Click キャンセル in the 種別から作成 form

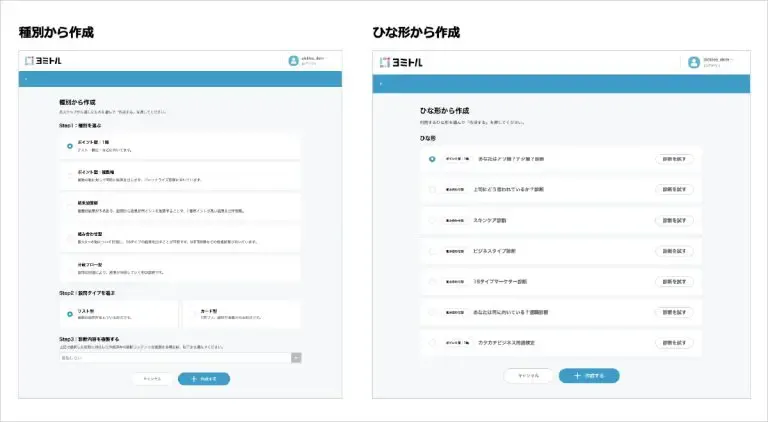click(x=152, y=379)
